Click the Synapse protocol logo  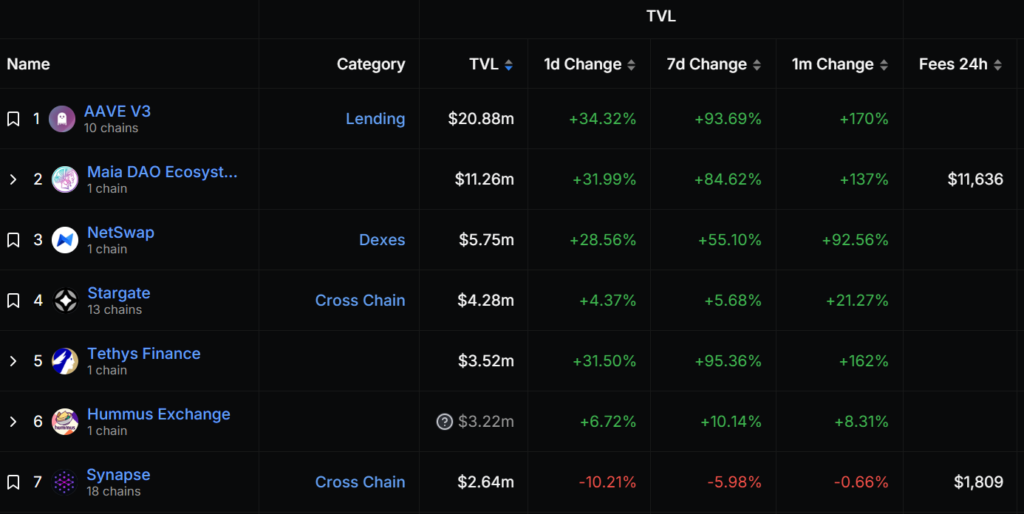[x=65, y=482]
